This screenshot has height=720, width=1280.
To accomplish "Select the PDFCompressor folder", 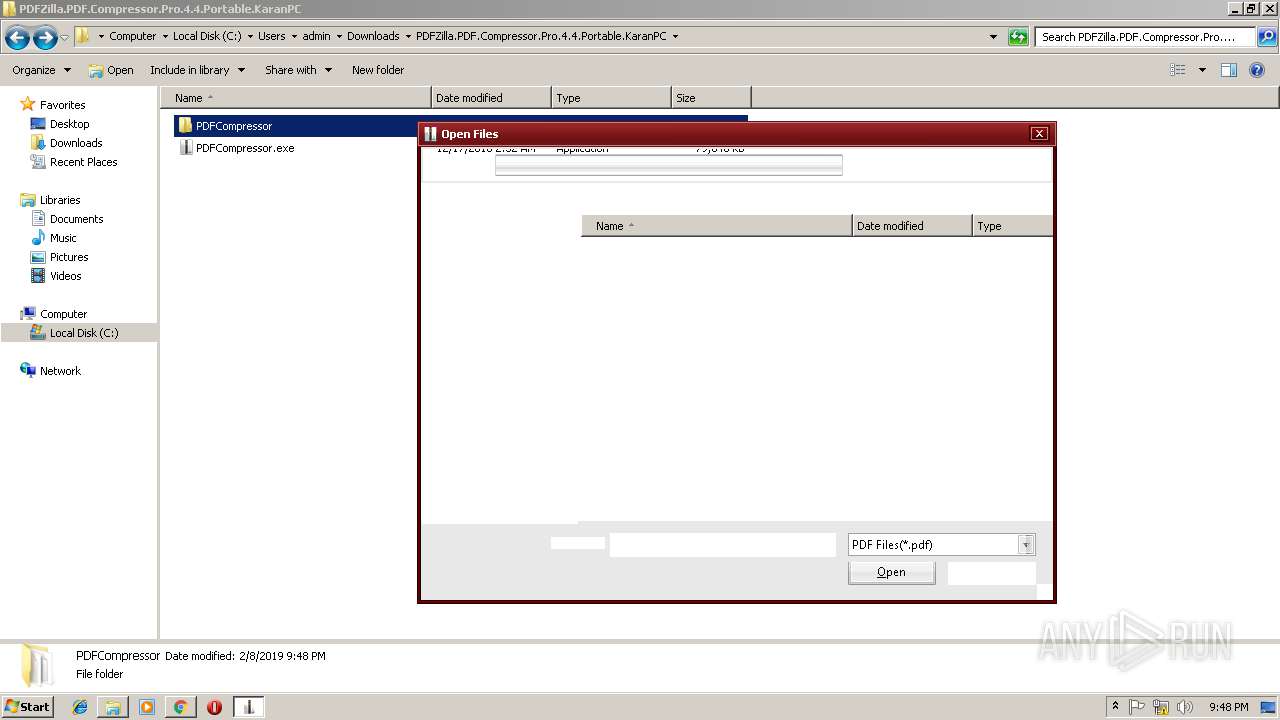I will pyautogui.click(x=234, y=126).
